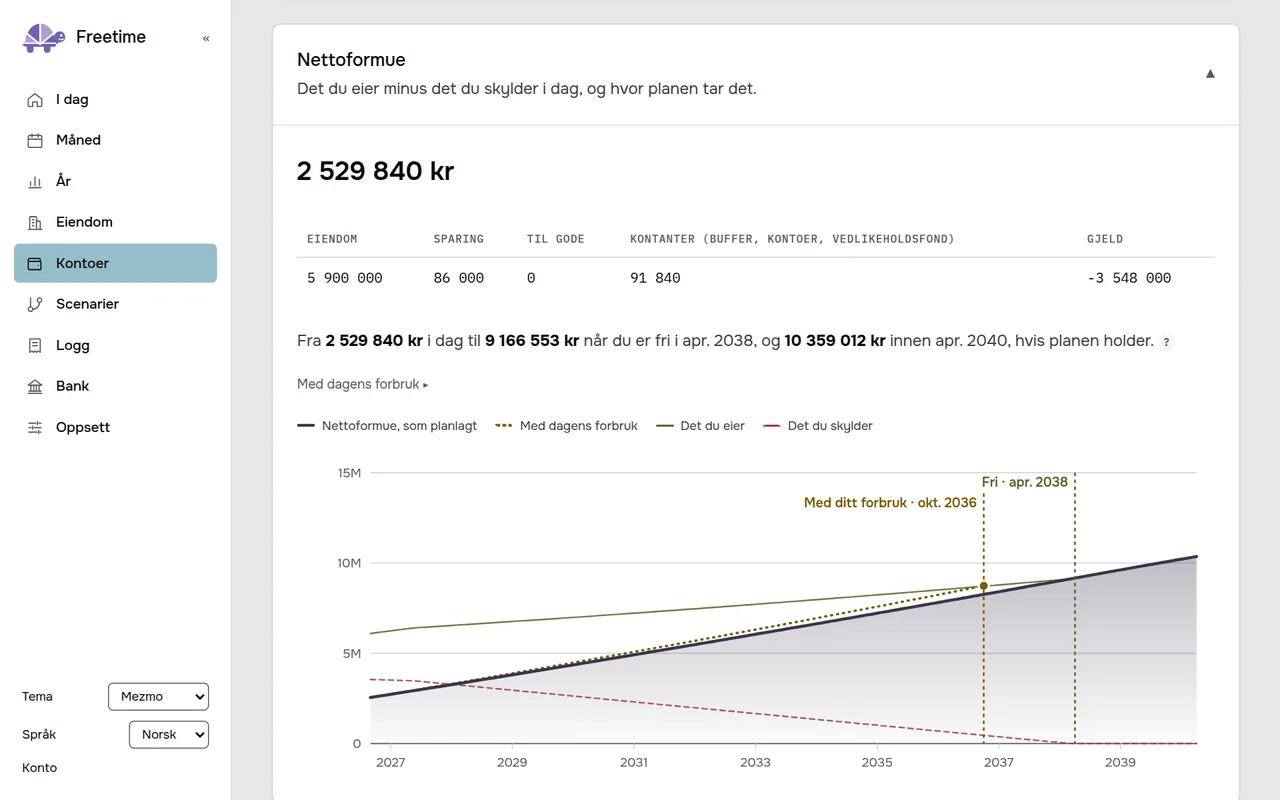The image size is (1280, 800).
Task: Open the Språk dropdown showing Norsk
Action: tap(169, 735)
